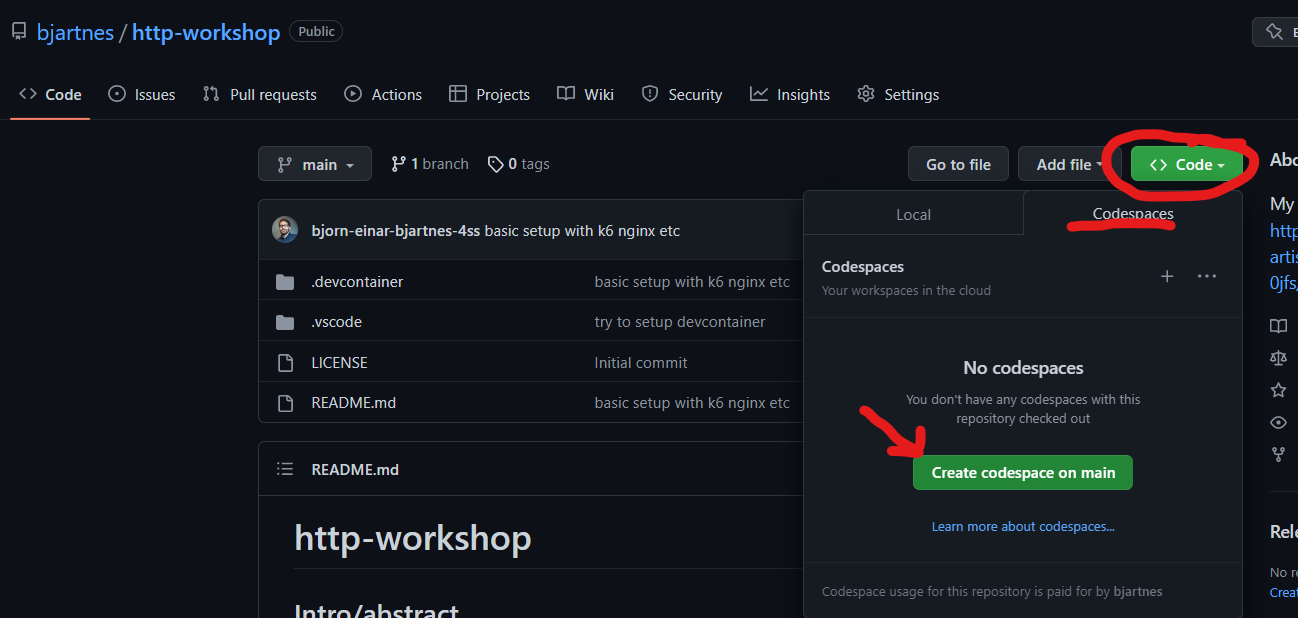The image size is (1298, 618).
Task: Click the Security shield icon
Action: click(650, 94)
